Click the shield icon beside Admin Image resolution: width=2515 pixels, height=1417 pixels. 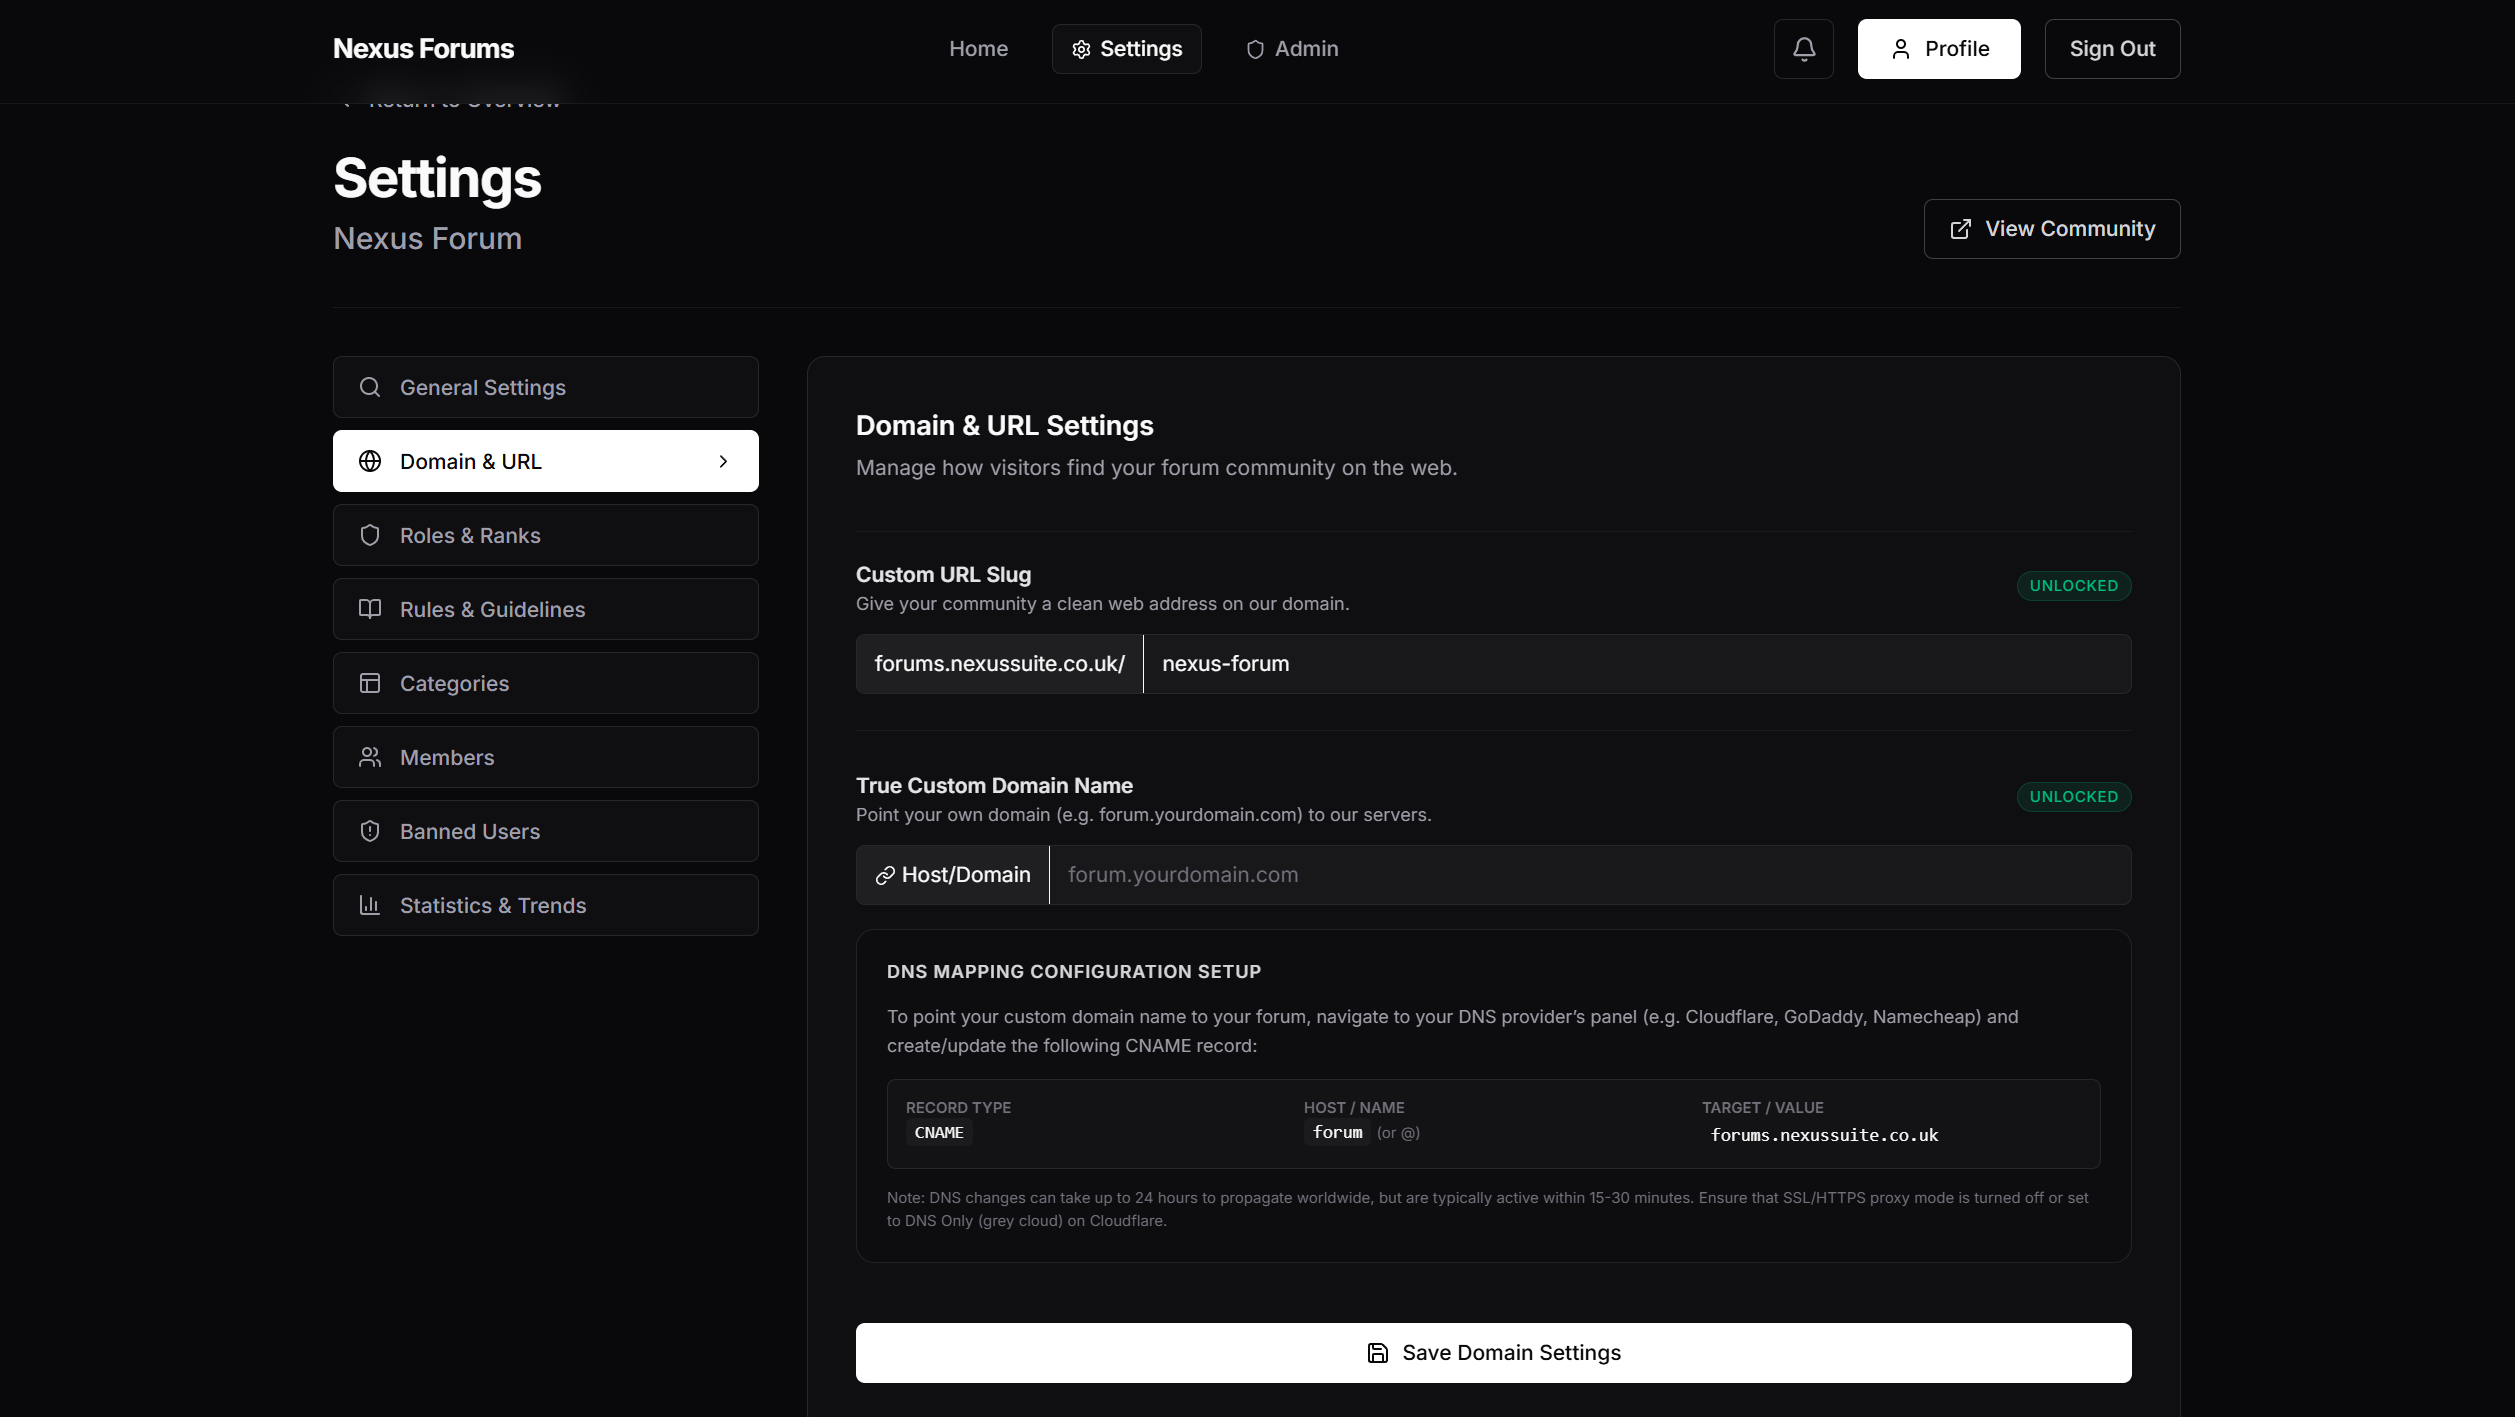1255,50
